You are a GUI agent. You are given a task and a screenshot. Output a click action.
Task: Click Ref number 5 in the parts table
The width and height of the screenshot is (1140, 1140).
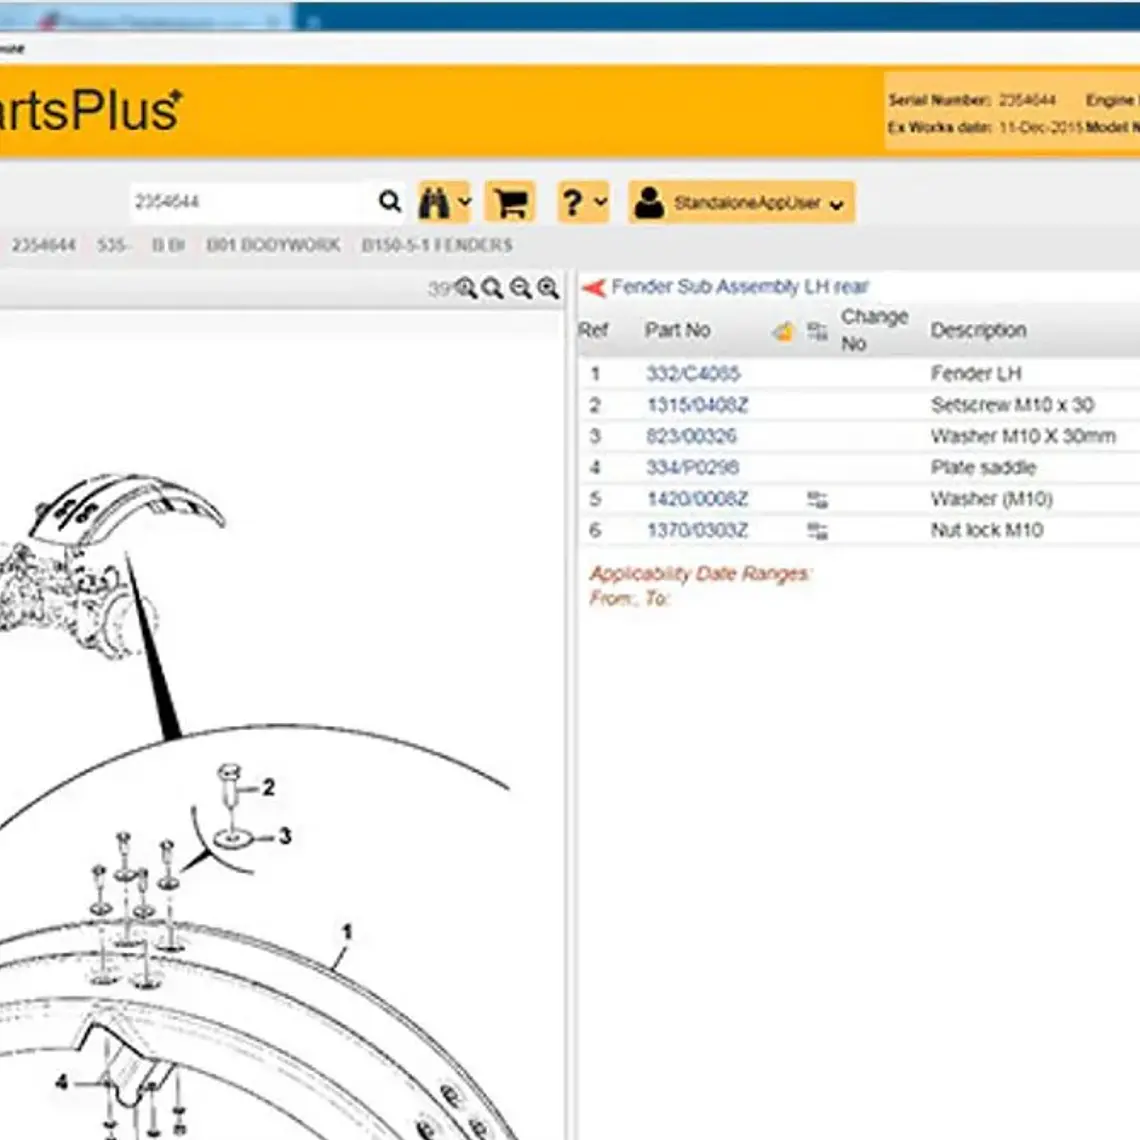pyautogui.click(x=595, y=499)
